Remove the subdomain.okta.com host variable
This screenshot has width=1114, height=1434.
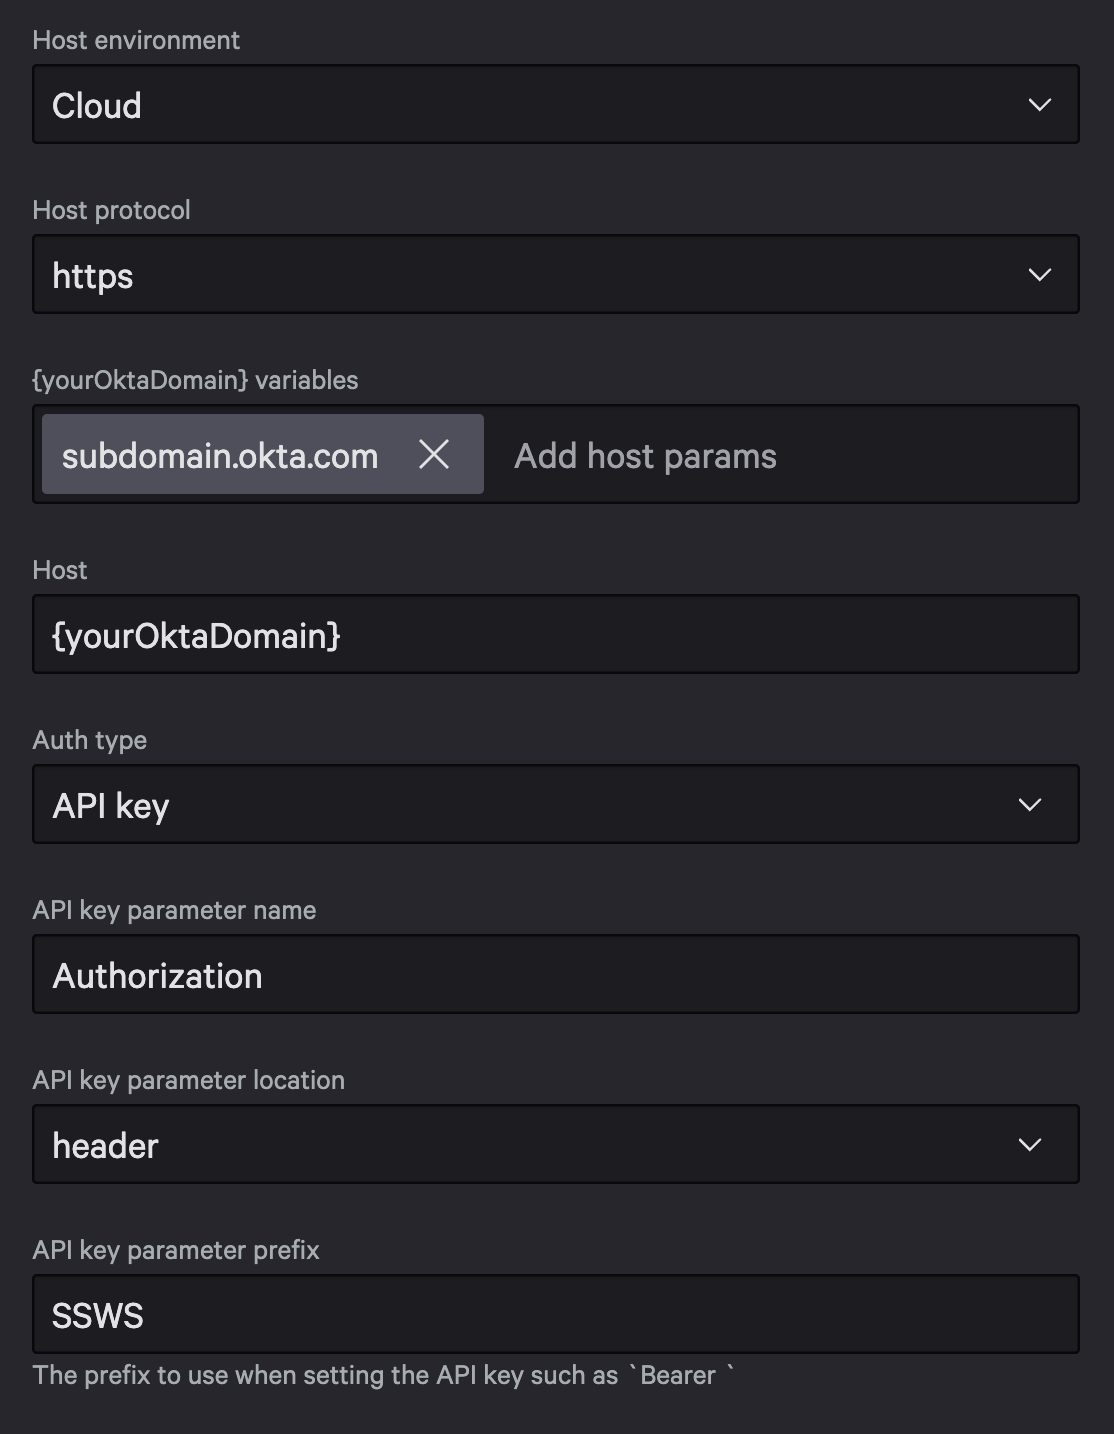[437, 455]
